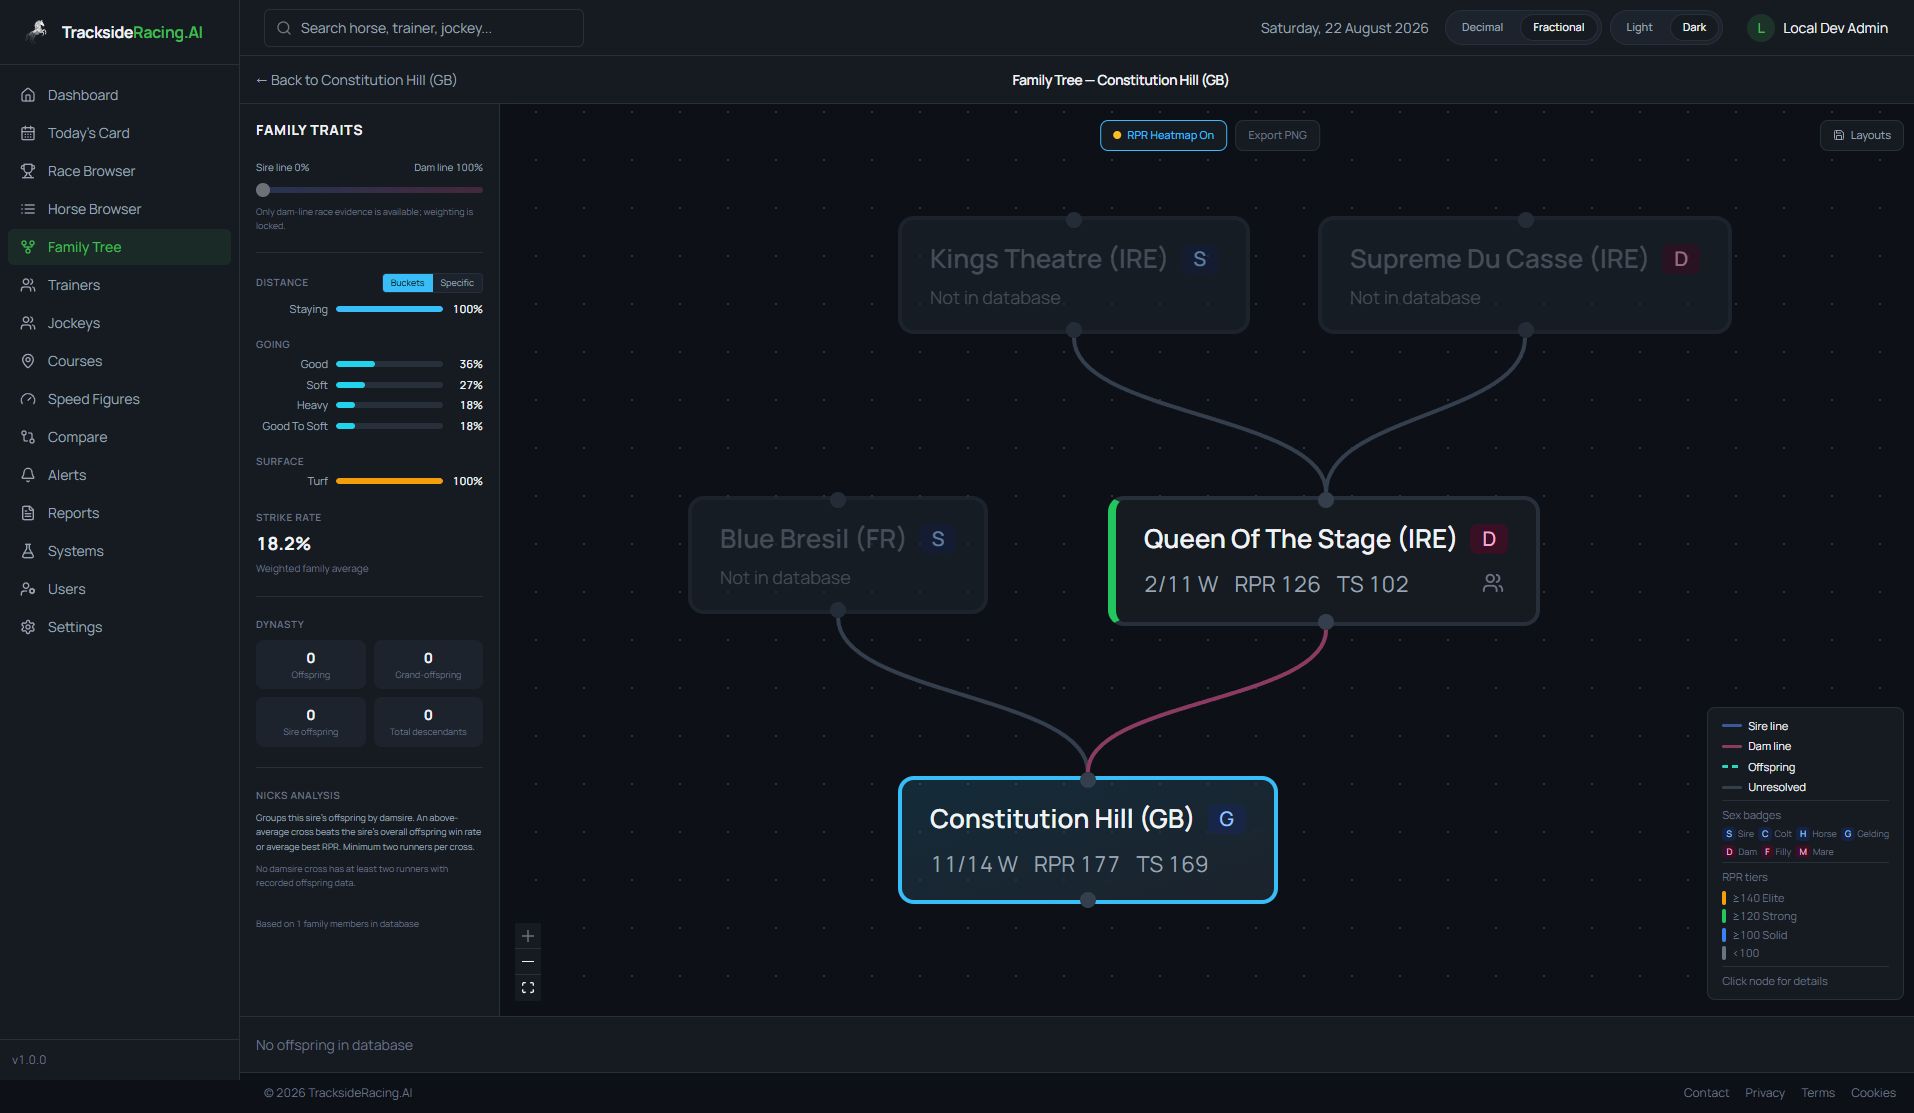Open the Contact footer link
Viewport: 1914px width, 1113px height.
(x=1706, y=1093)
